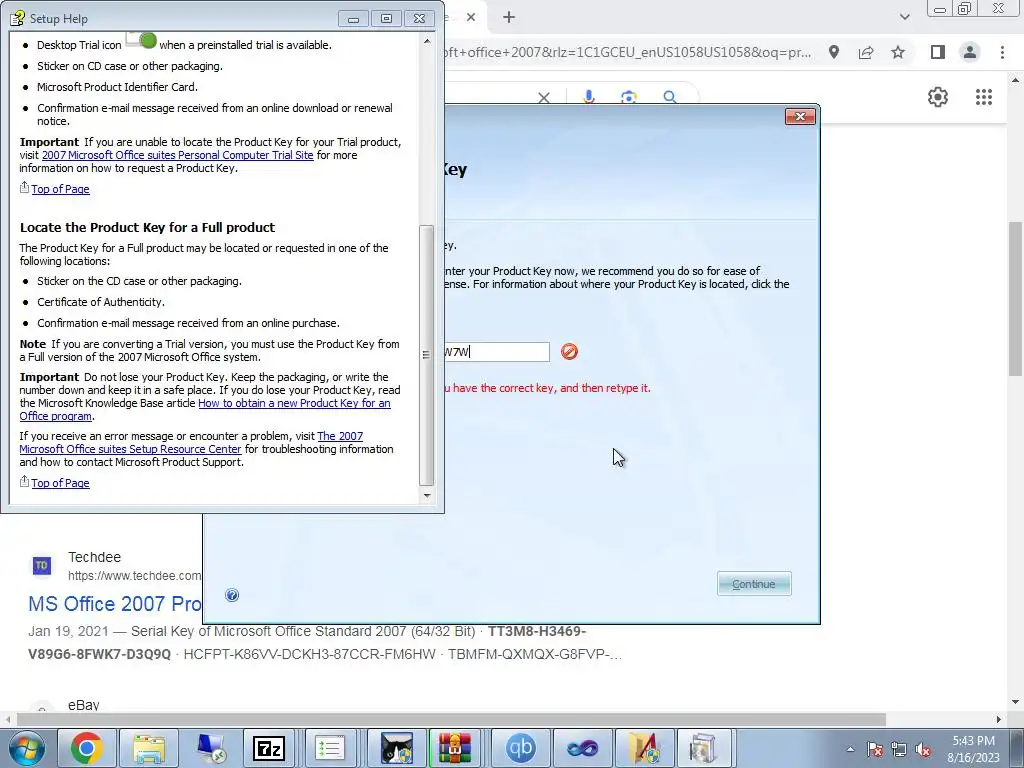Image resolution: width=1024 pixels, height=768 pixels.
Task: Open the cat icon app in taskbar
Action: (x=396, y=748)
